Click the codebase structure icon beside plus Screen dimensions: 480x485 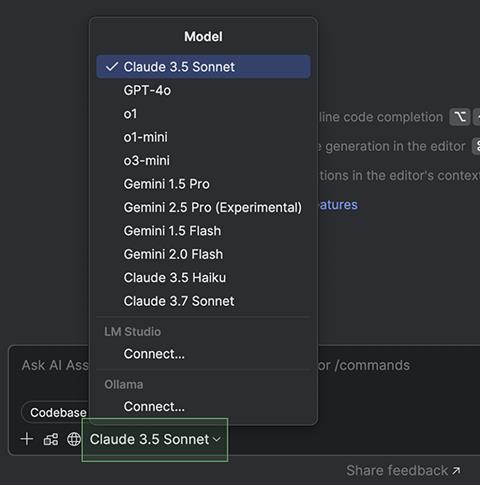click(51, 439)
